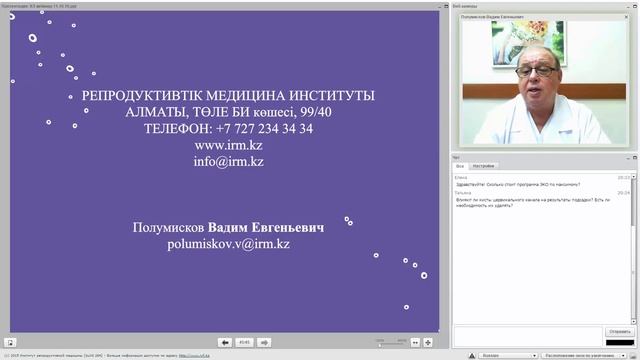
Task: Fit slide to full view with four-arrow icon
Action: coord(428,342)
